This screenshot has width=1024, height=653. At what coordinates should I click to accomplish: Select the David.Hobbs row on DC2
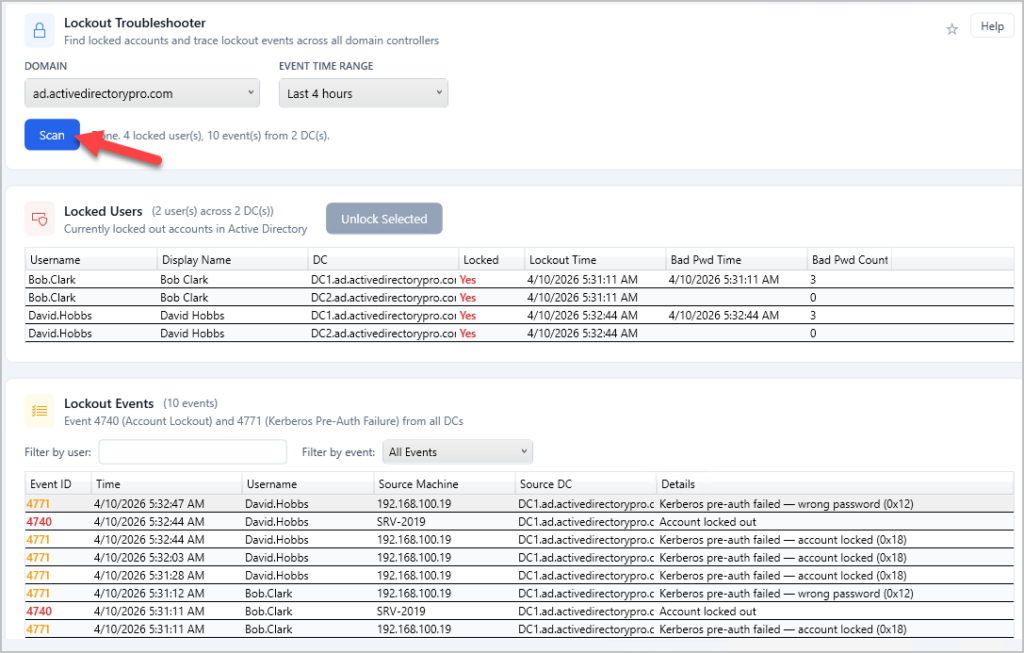point(519,334)
